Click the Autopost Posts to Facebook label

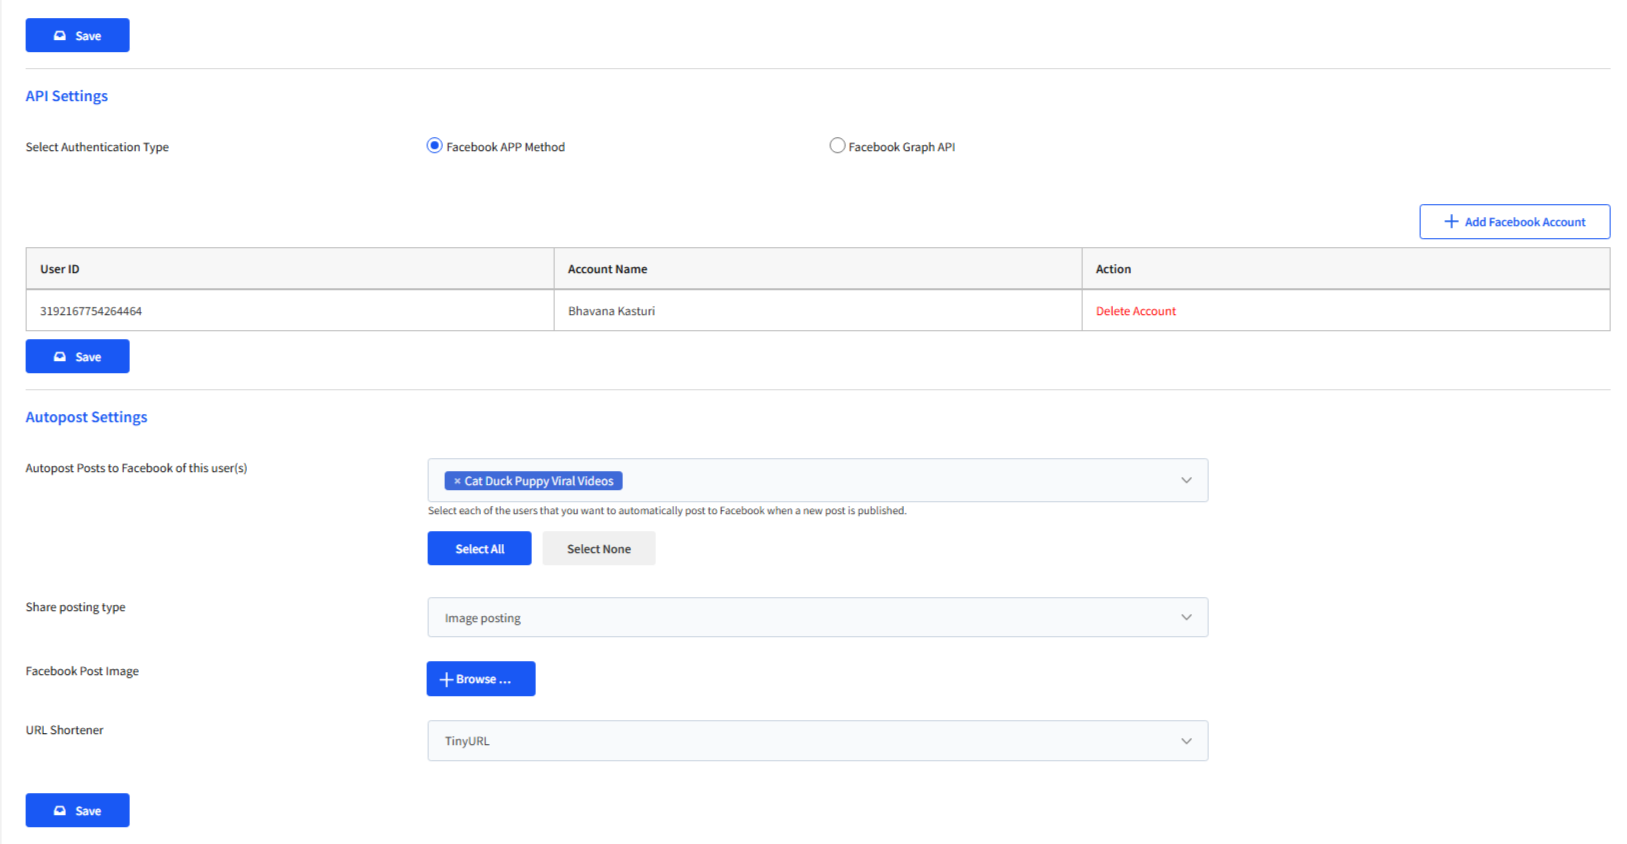click(x=136, y=468)
